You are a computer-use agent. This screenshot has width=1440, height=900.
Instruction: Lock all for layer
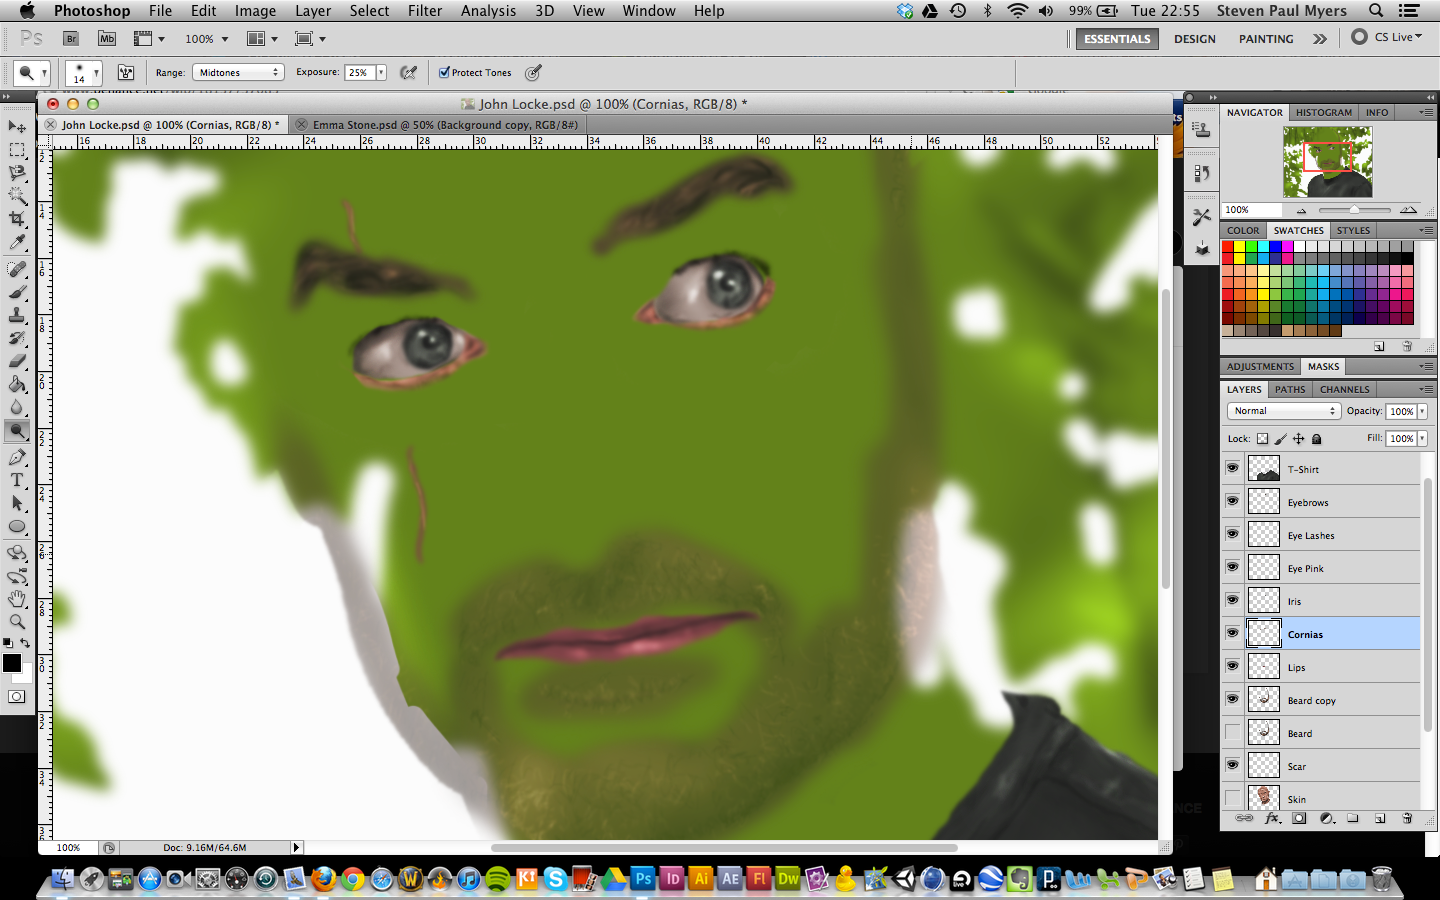pyautogui.click(x=1317, y=439)
